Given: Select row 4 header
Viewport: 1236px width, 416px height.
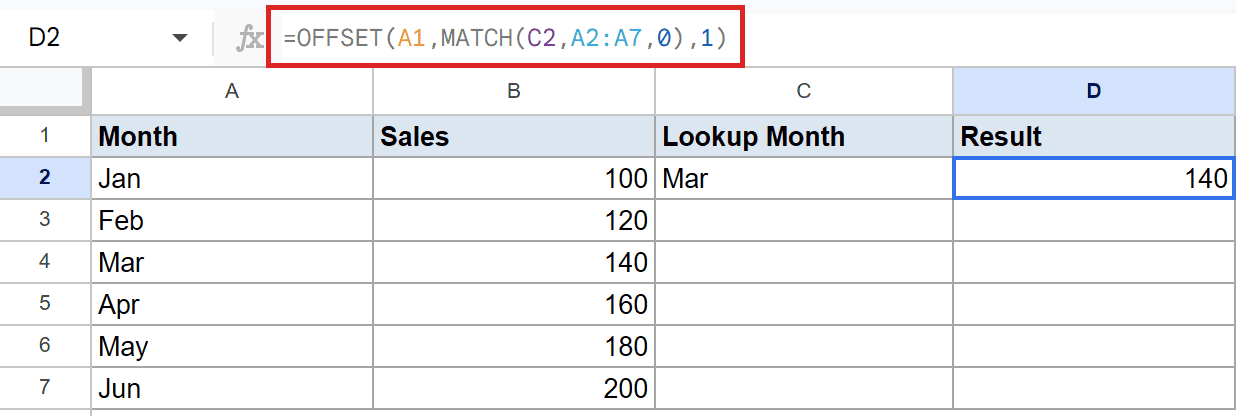Looking at the screenshot, I should [x=45, y=262].
